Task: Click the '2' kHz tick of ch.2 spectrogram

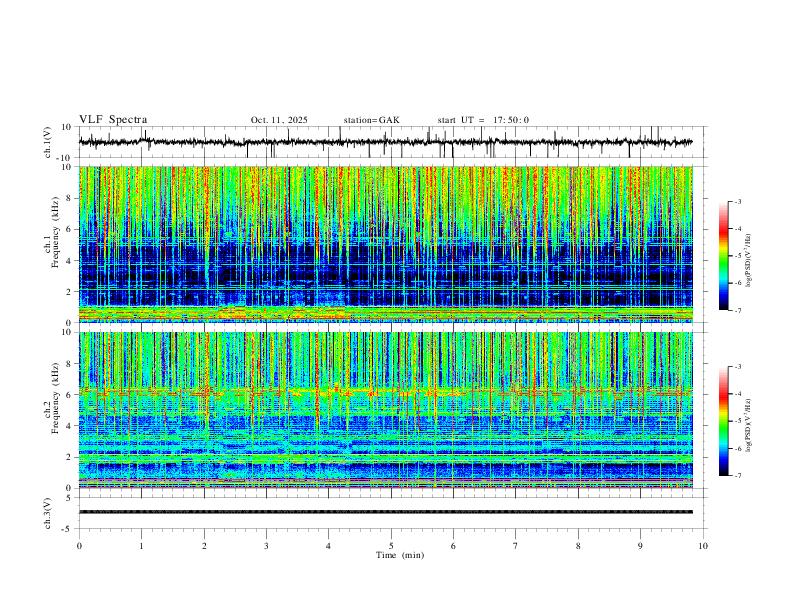Action: pyautogui.click(x=70, y=457)
